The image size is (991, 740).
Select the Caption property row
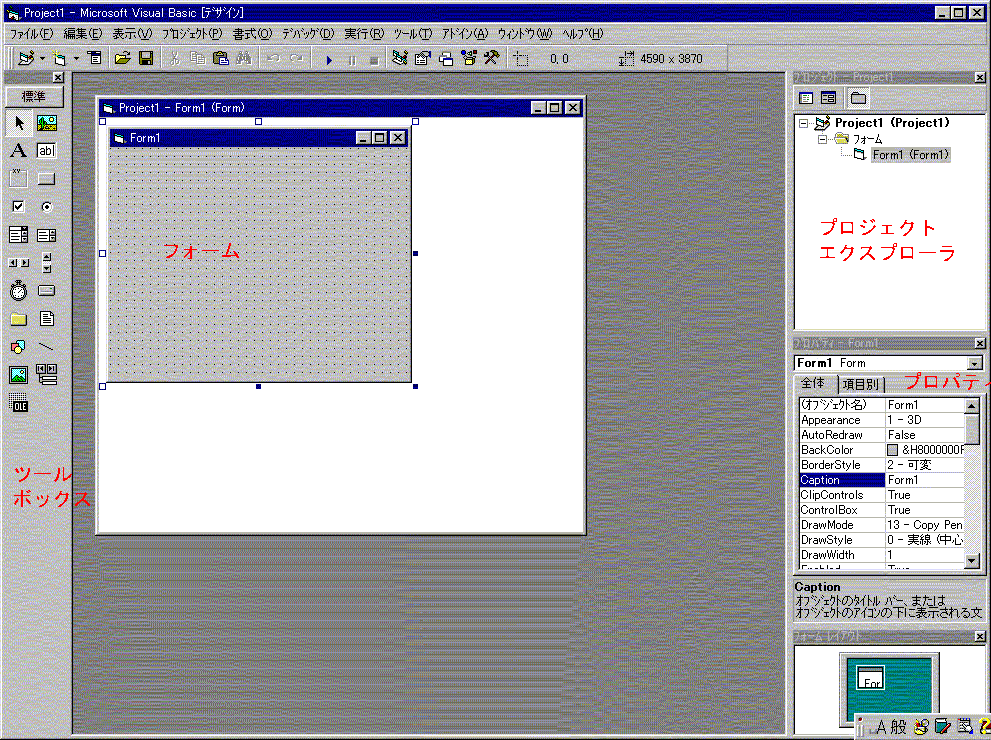point(882,480)
